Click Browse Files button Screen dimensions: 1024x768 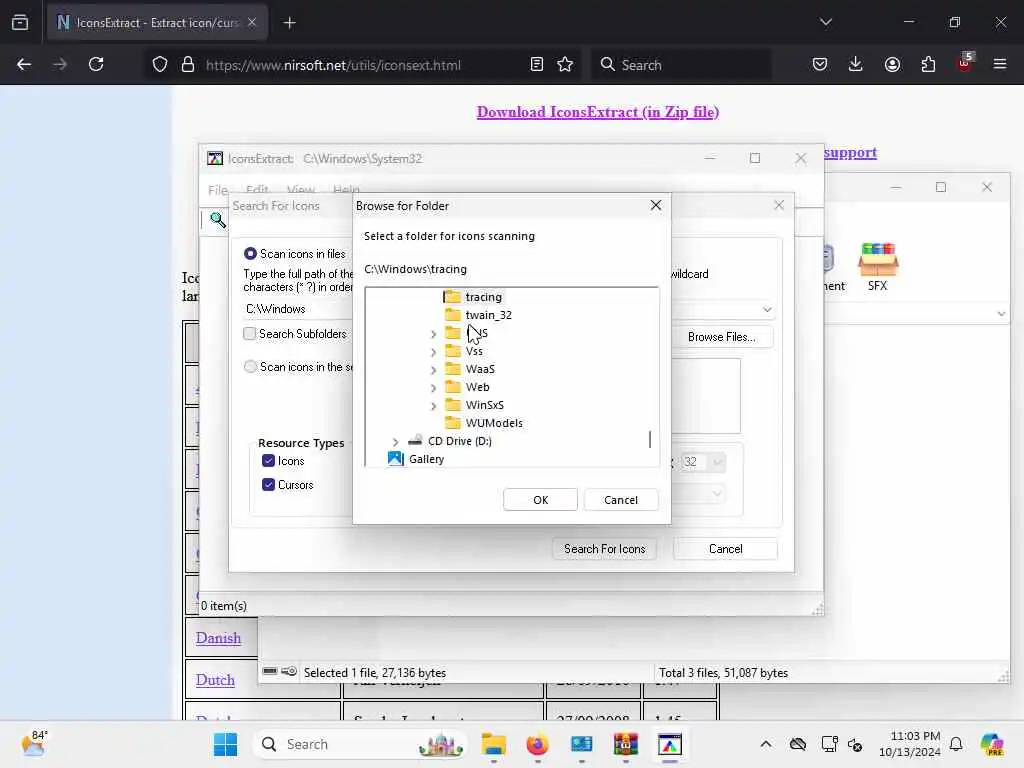click(x=721, y=337)
